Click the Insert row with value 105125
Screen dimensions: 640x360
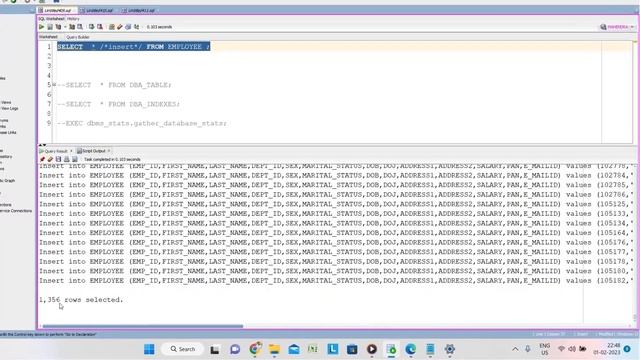[336, 204]
